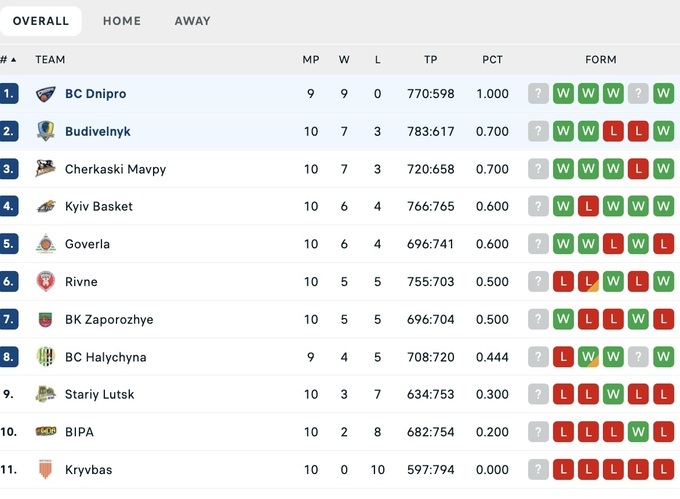The width and height of the screenshot is (680, 499).
Task: Sort table by rank number column
Action: tap(8, 60)
